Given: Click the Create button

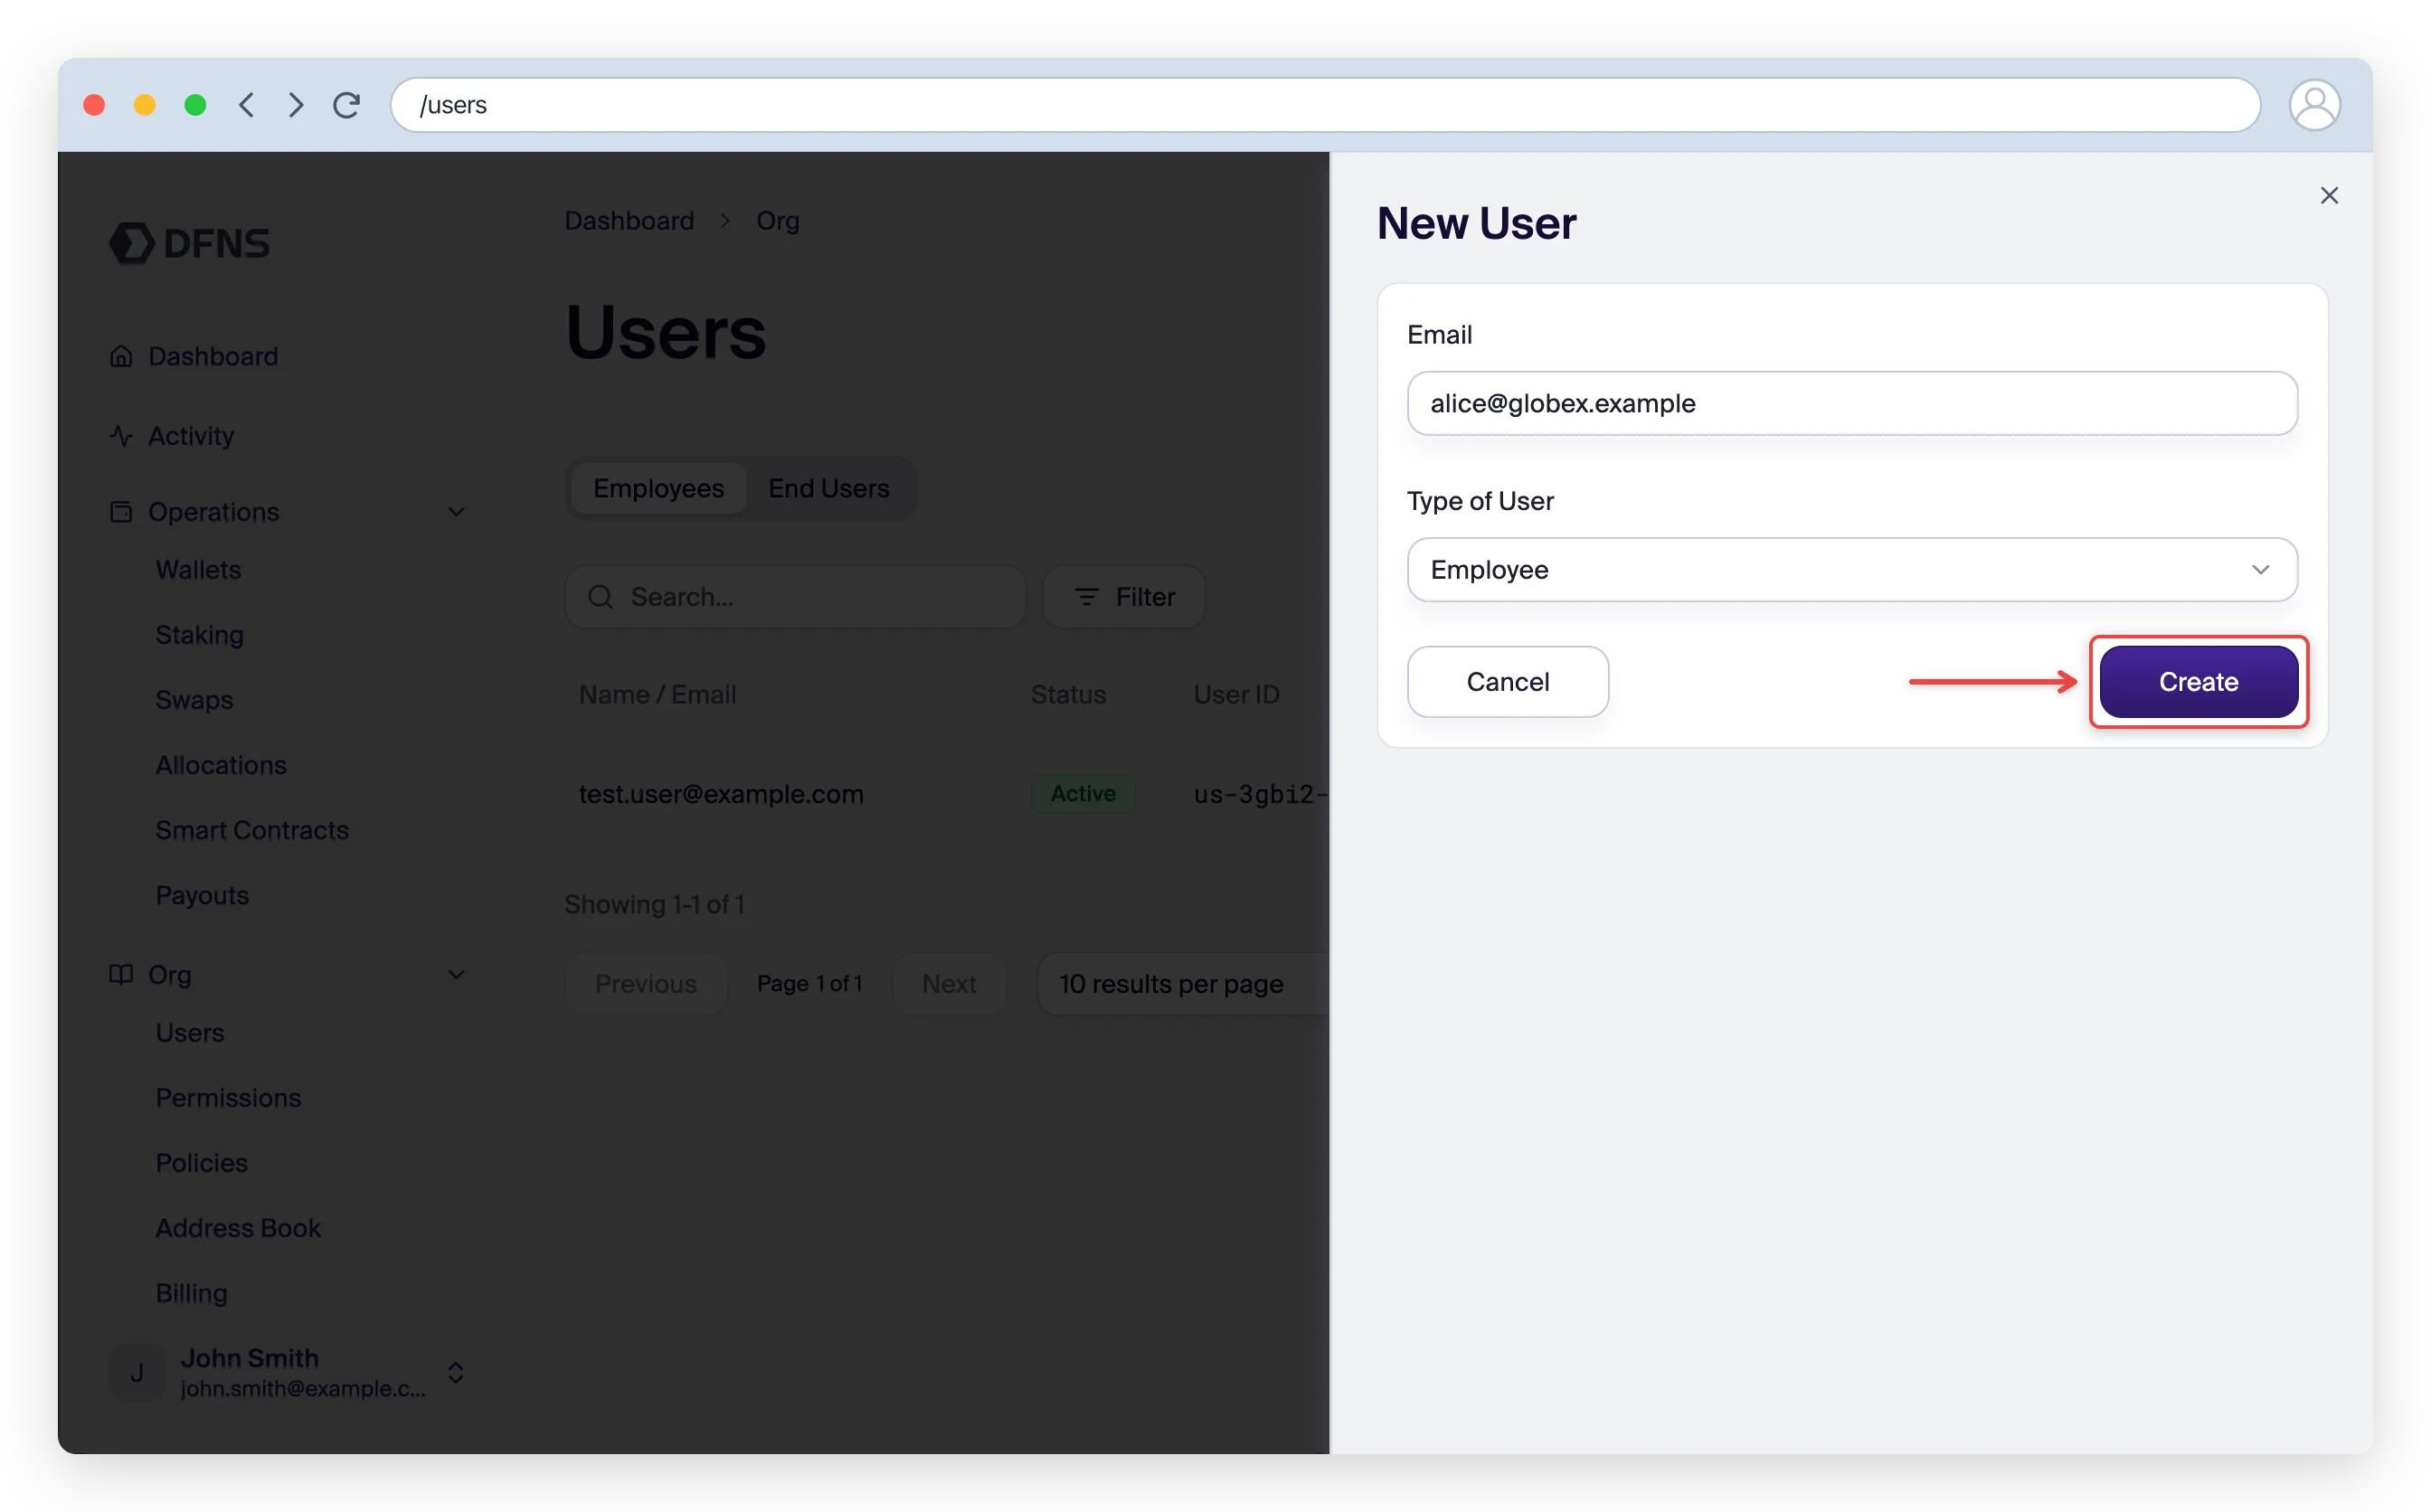Looking at the screenshot, I should (x=2197, y=682).
